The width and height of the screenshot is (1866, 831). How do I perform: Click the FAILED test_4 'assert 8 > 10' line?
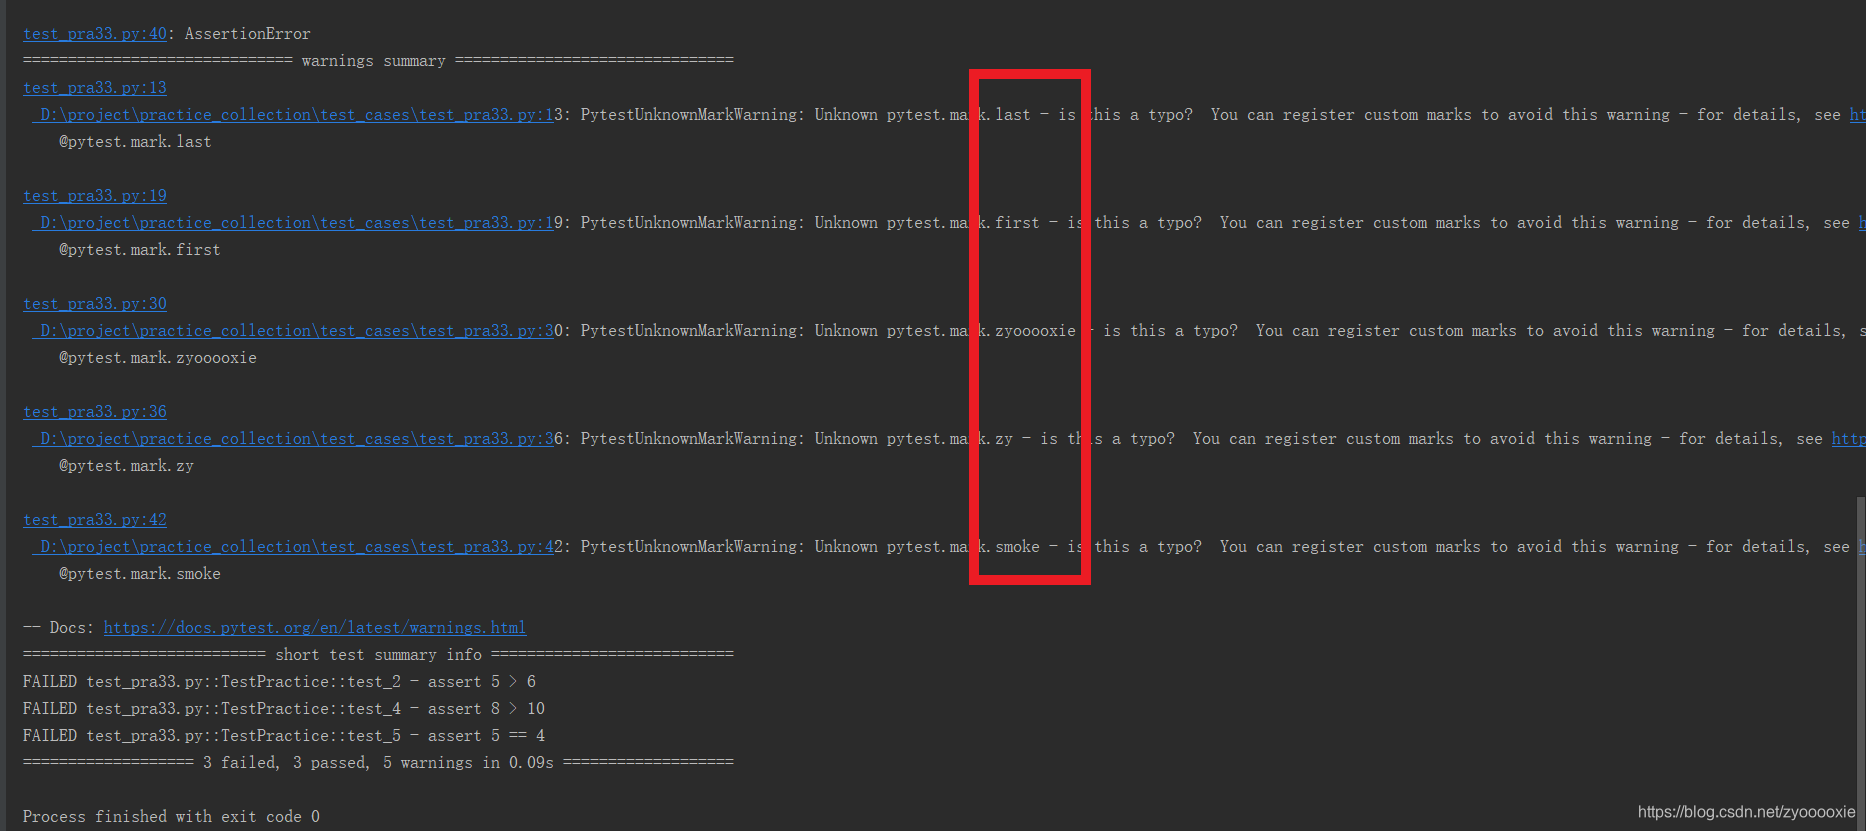284,709
